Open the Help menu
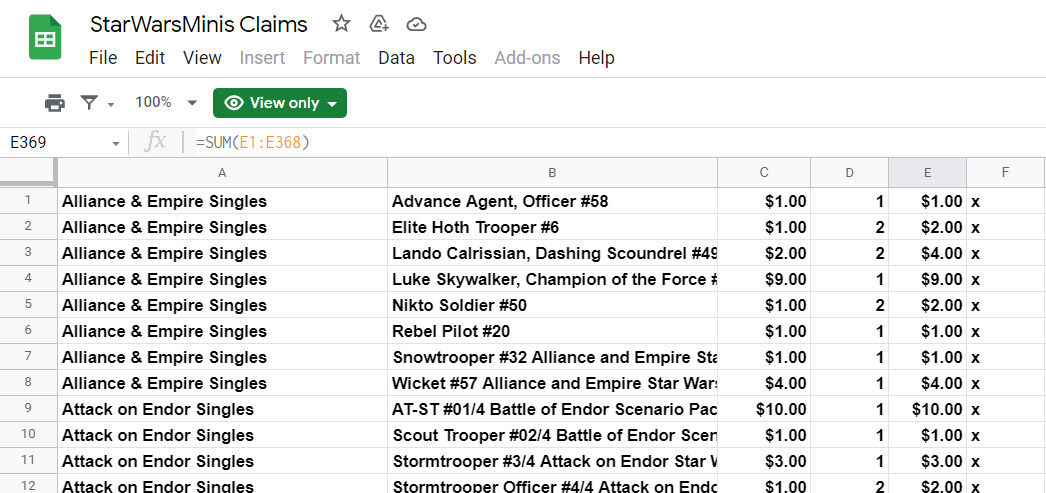 coord(596,58)
